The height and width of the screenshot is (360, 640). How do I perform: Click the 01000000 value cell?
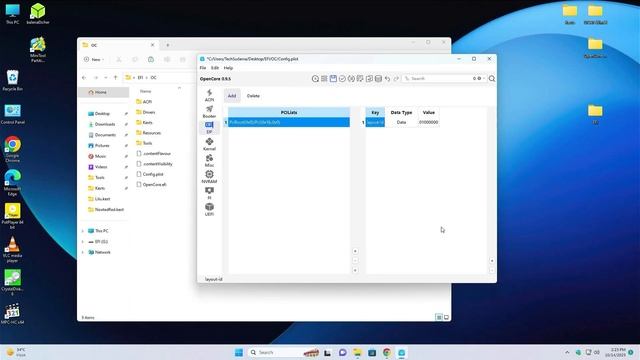pyautogui.click(x=429, y=122)
